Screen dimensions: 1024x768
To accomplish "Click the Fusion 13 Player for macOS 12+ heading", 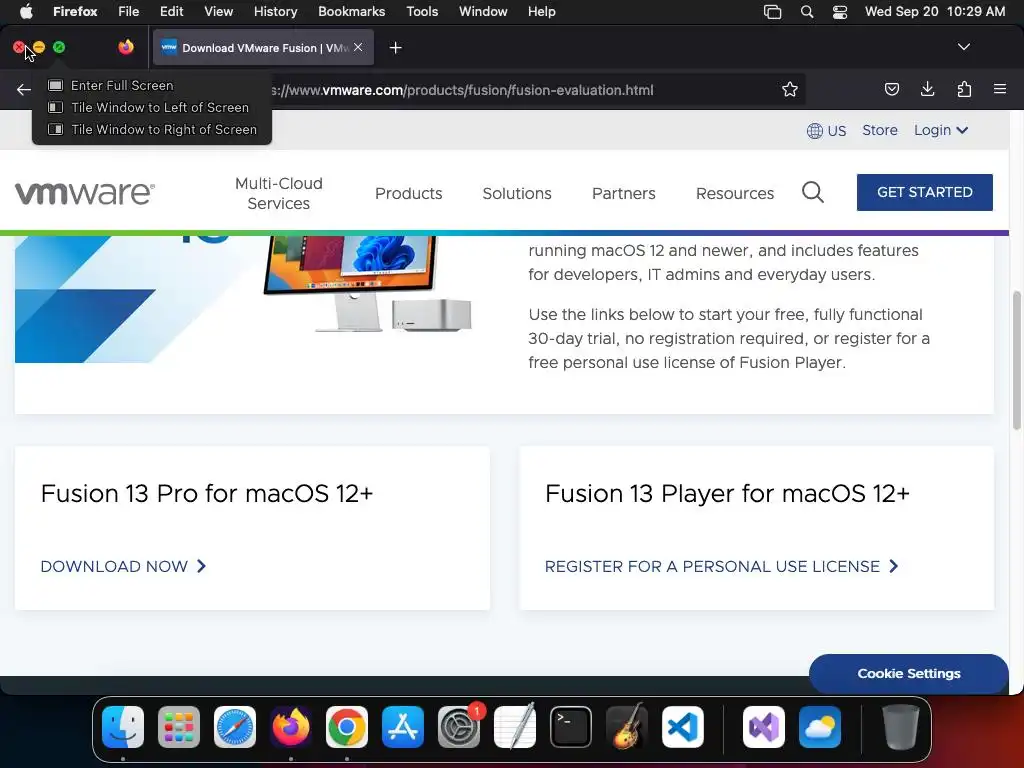I will [x=728, y=494].
